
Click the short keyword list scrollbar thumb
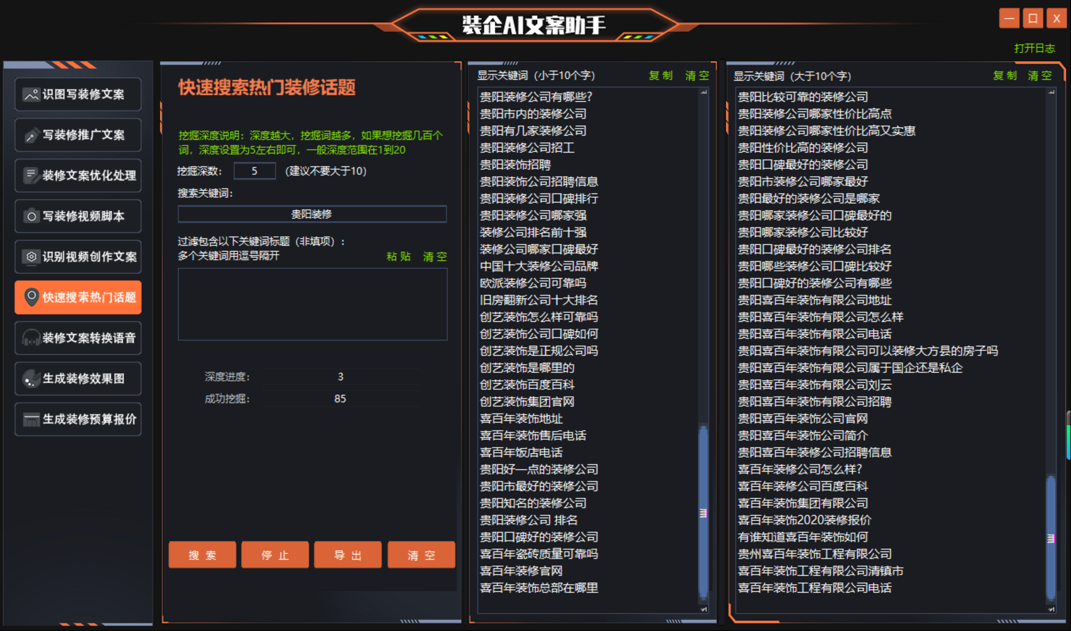[704, 512]
